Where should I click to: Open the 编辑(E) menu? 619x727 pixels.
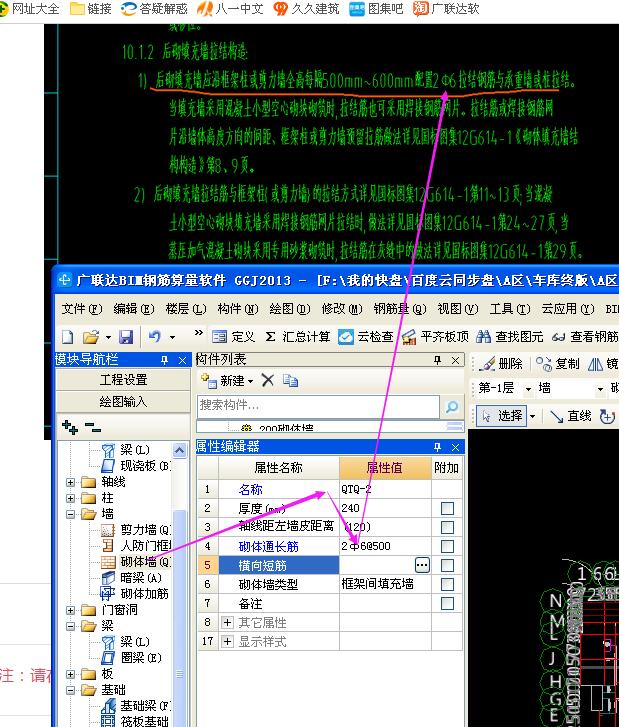134,309
